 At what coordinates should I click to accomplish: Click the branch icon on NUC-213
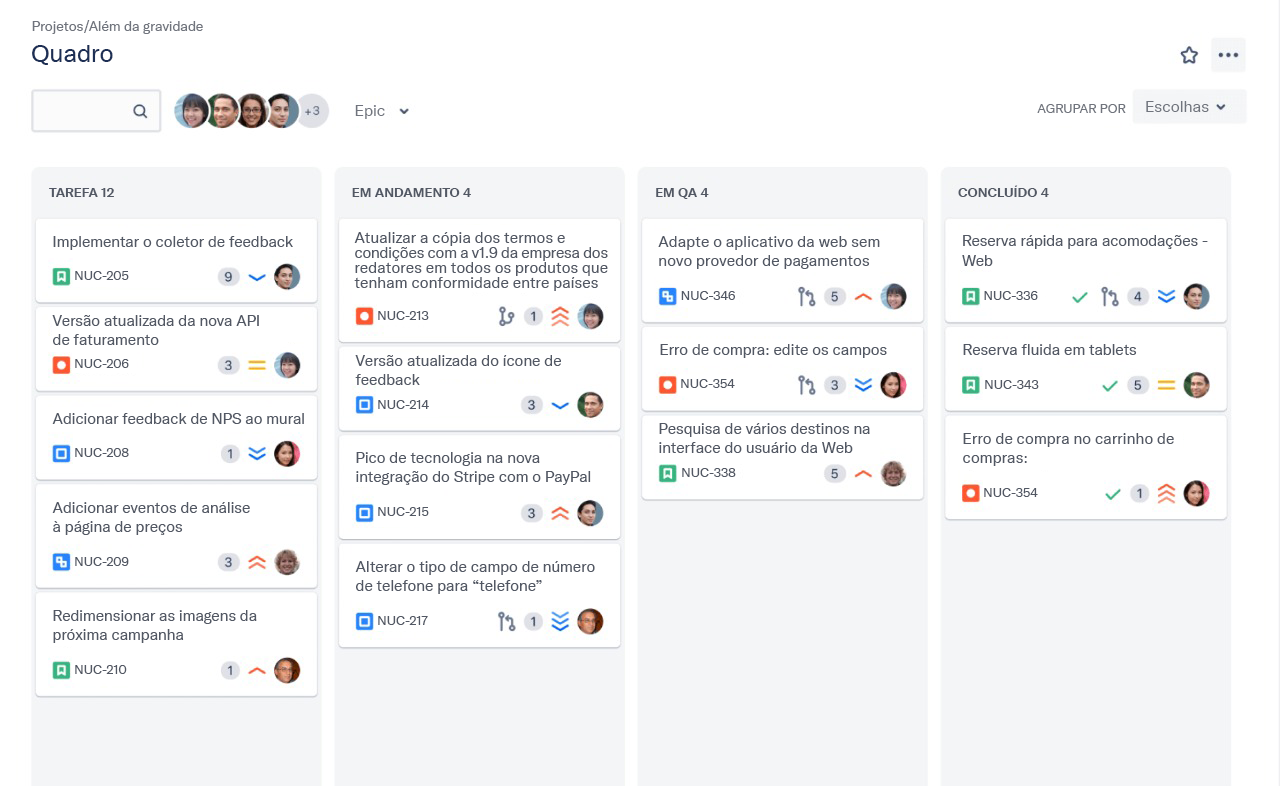tap(506, 316)
